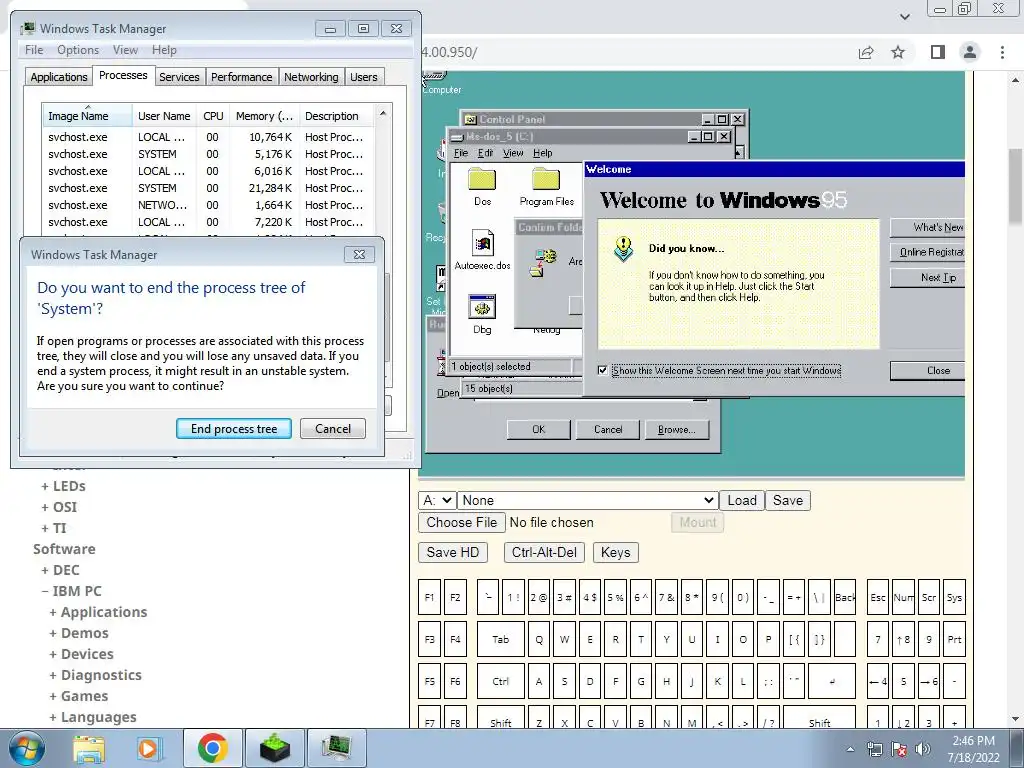The image size is (1024, 768).
Task: Click What's New in Welcome dialog
Action: pos(927,227)
